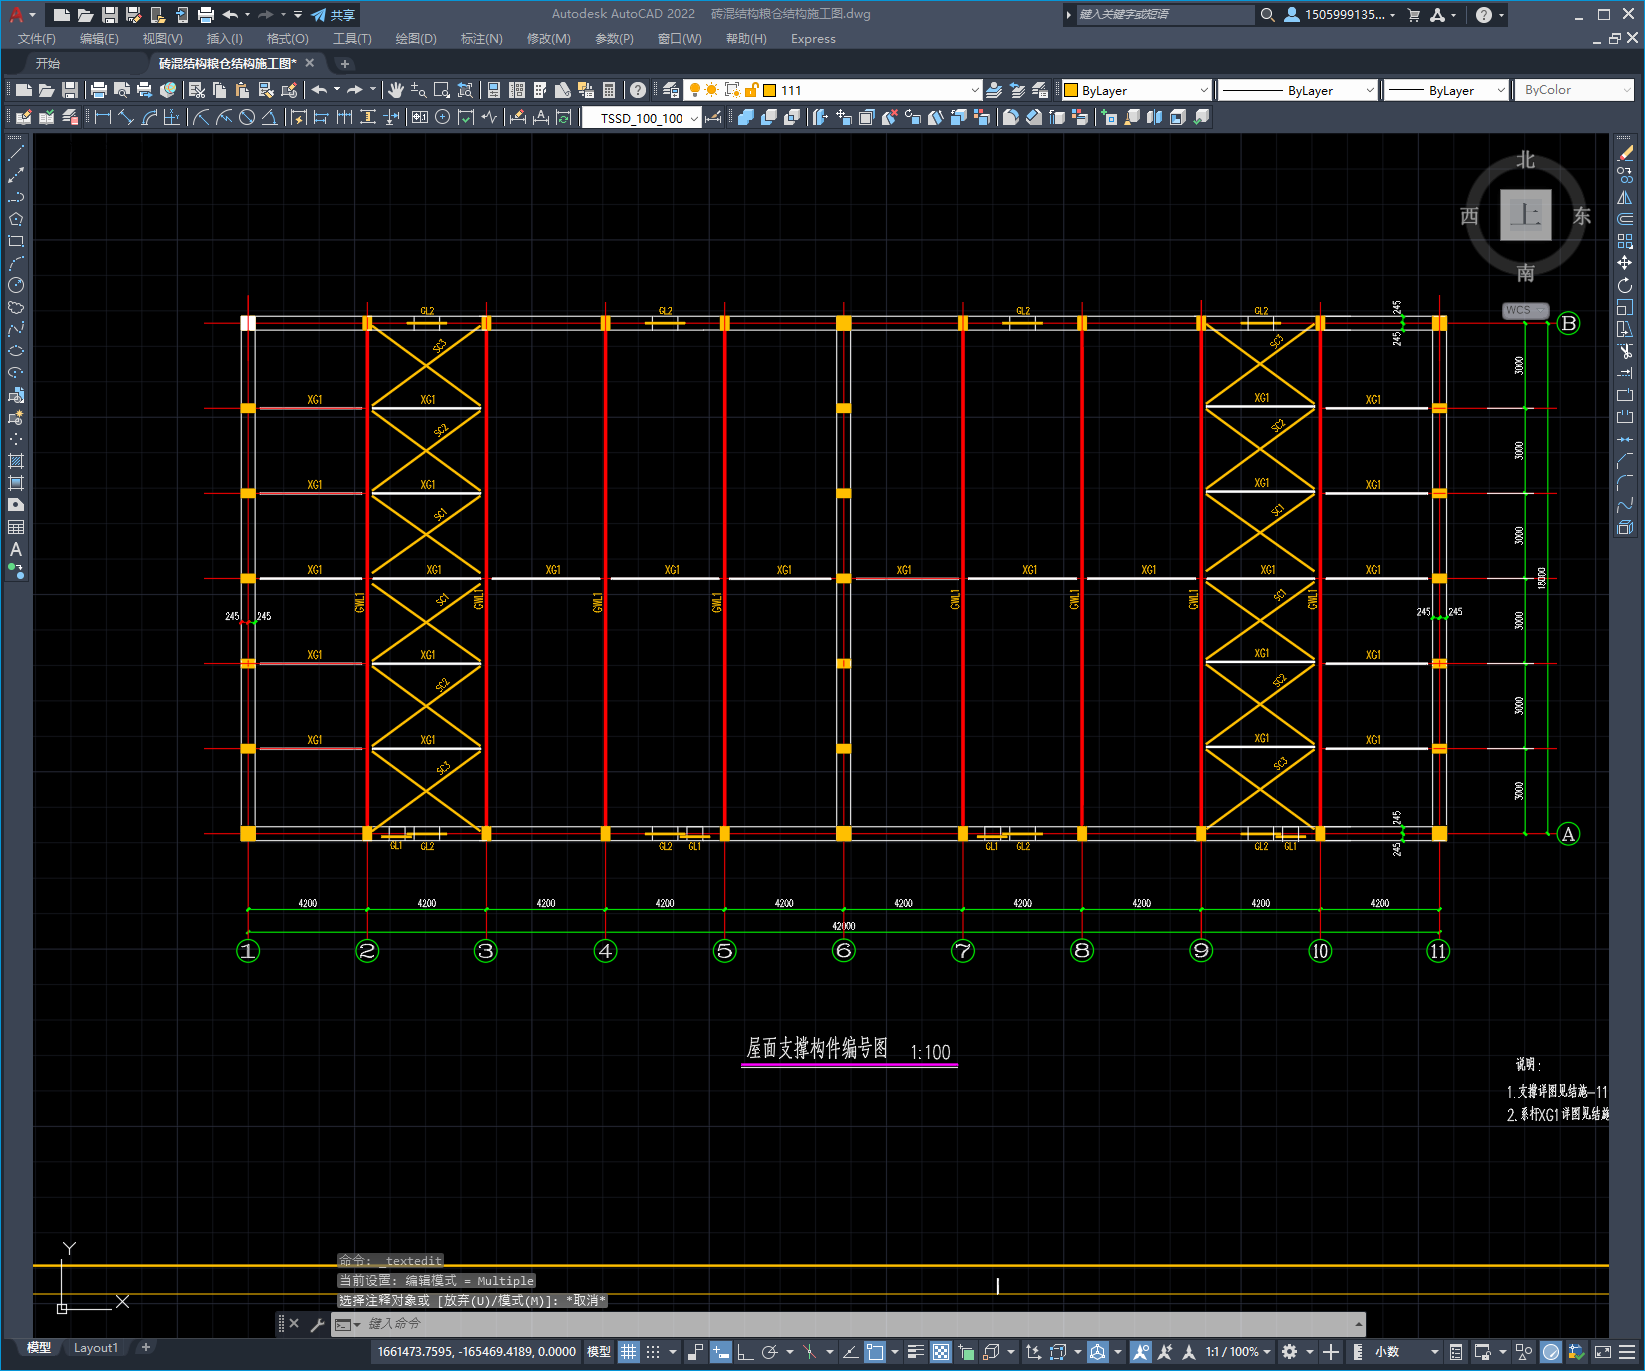Click the orange color swatch in color control
Screen dimensions: 1645x1371
1071,90
